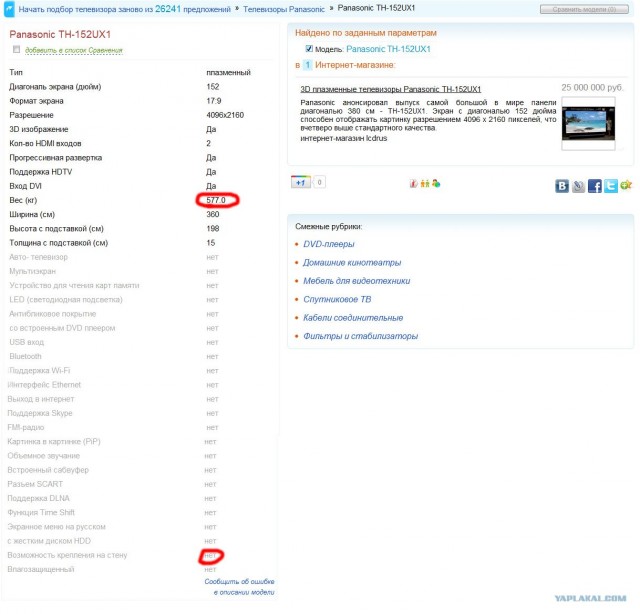Click 'Кол-во HDMI входов' row label
This screenshot has width=640, height=614.
click(45, 143)
